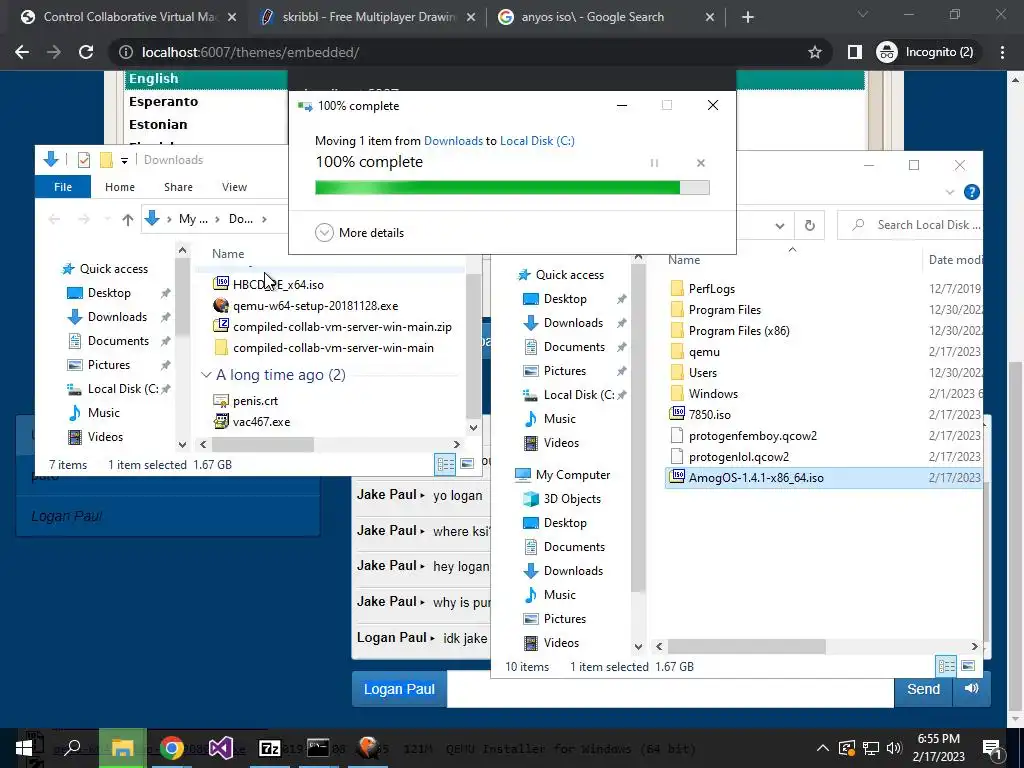Select PerfLogs folder
This screenshot has height=768, width=1024.
712,289
